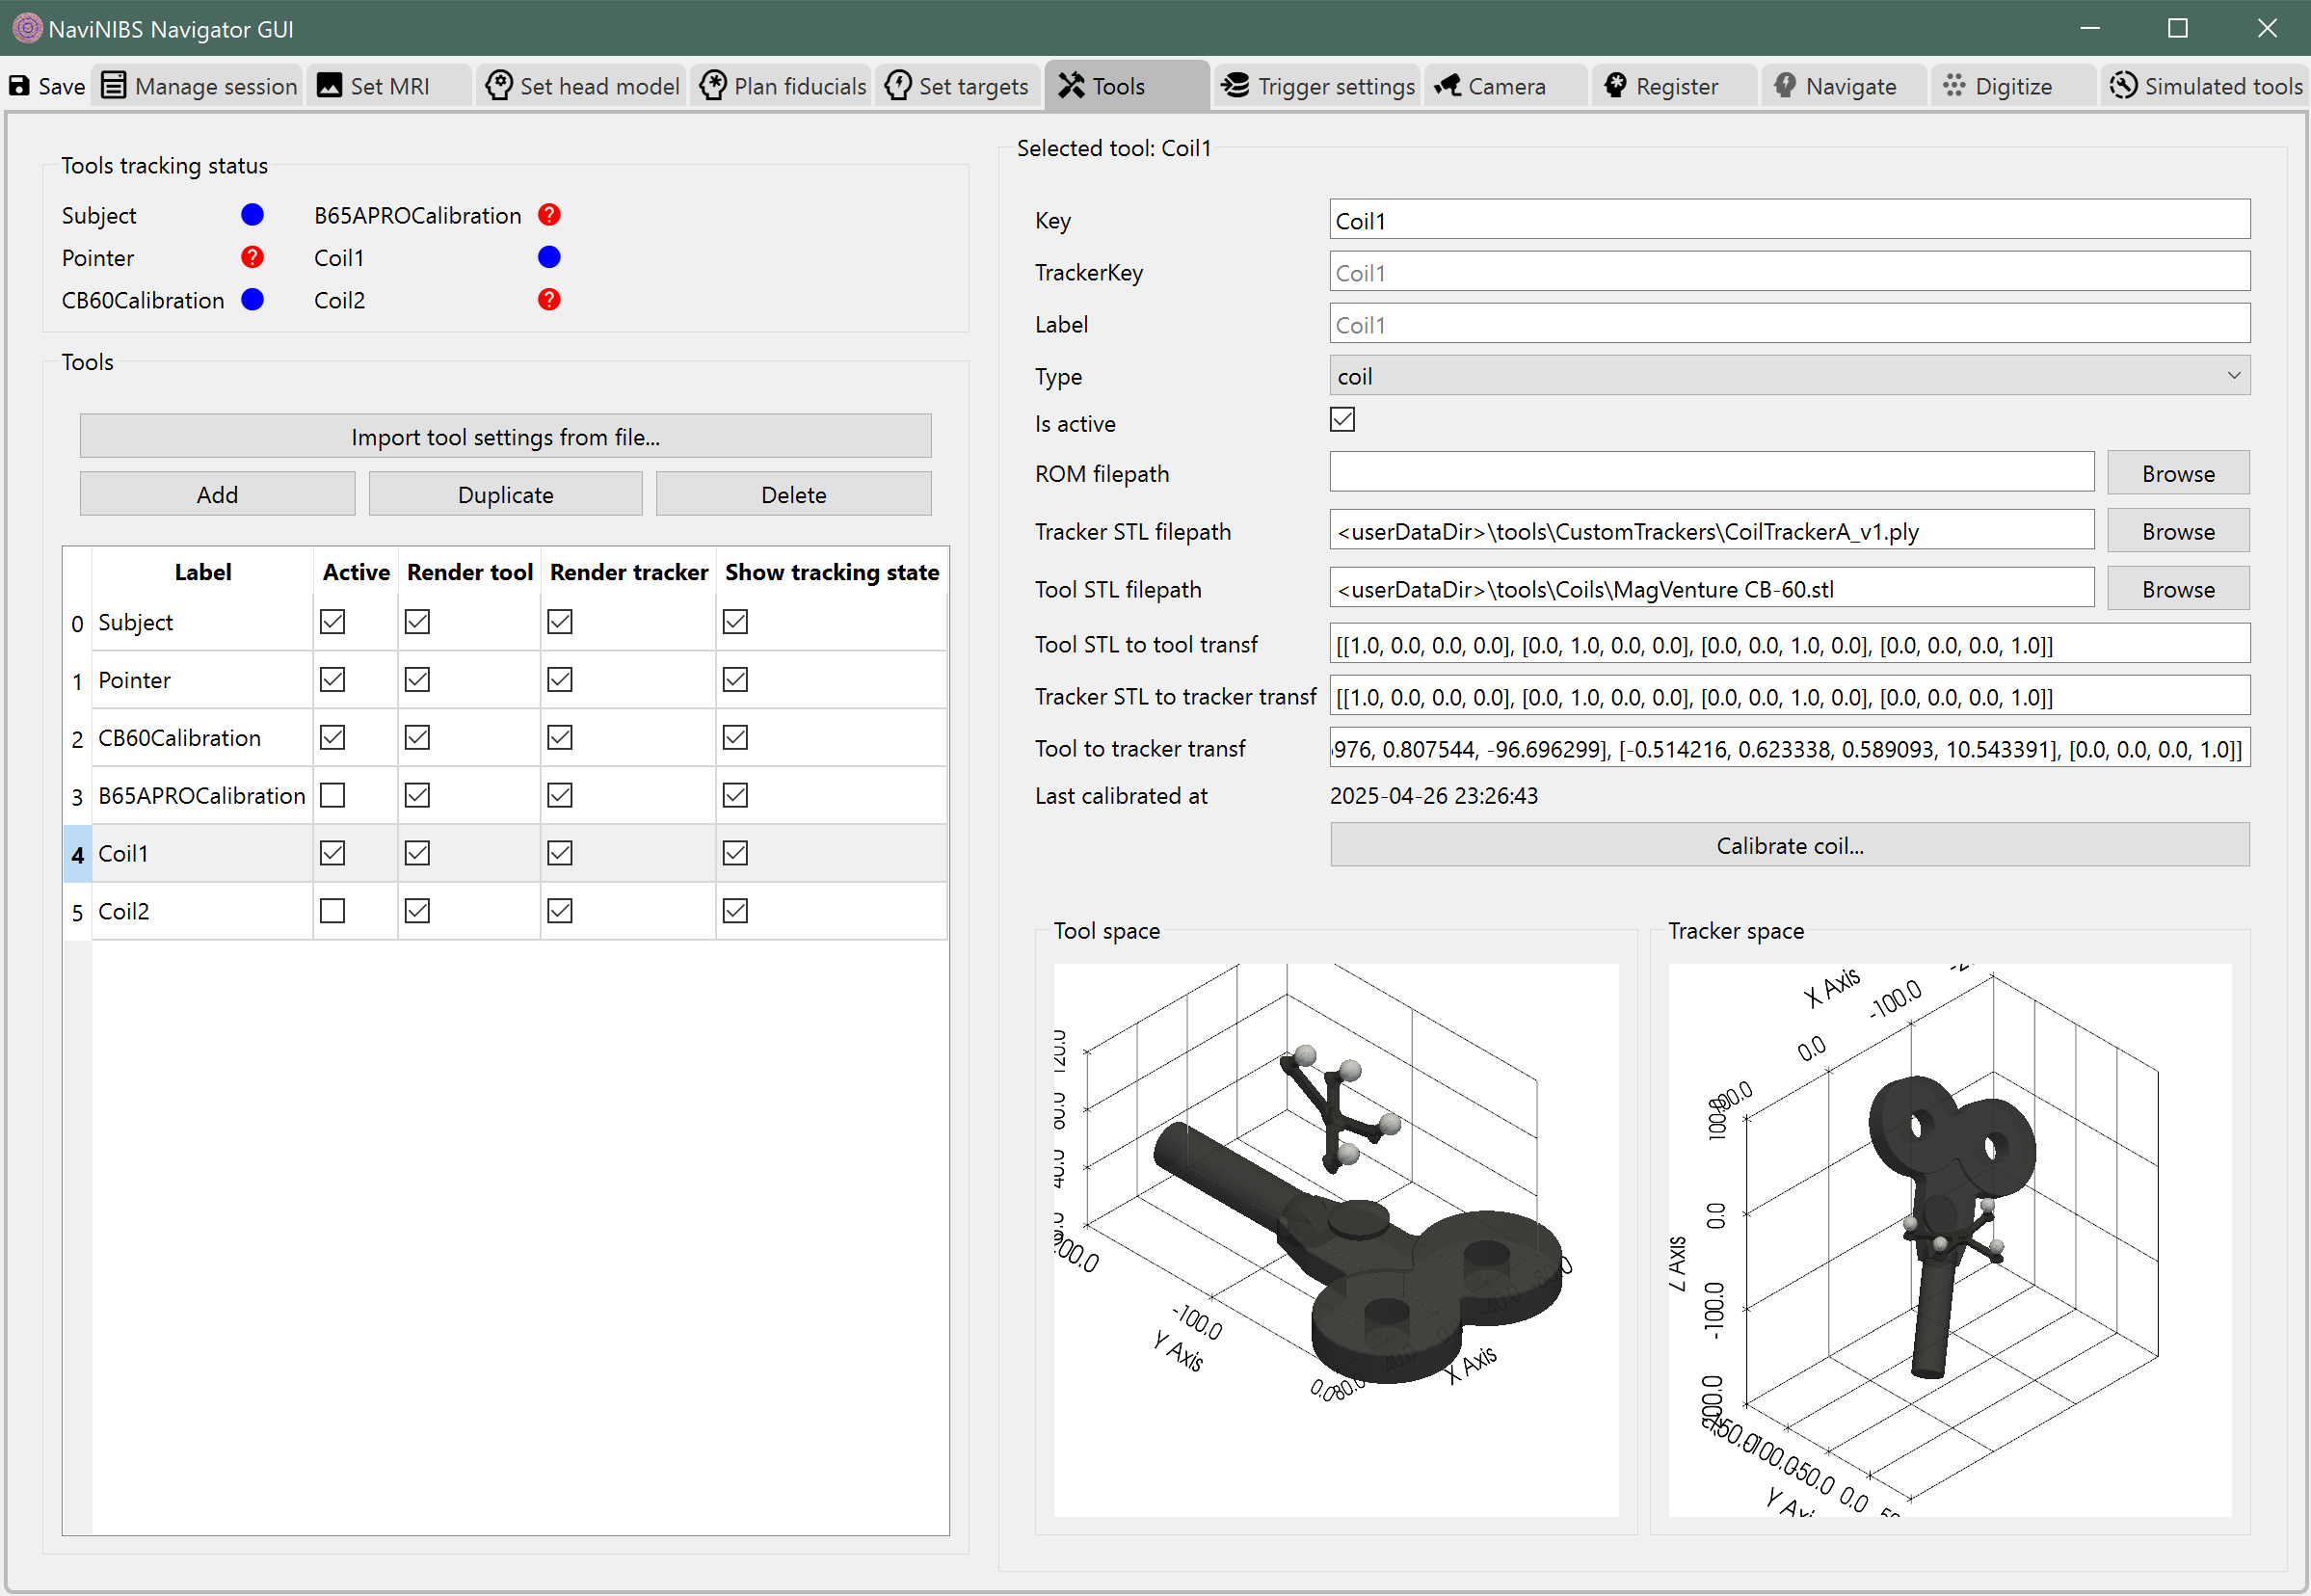Click the Set targets lightning icon
Viewport: 2311px width, 1596px height.
[898, 86]
